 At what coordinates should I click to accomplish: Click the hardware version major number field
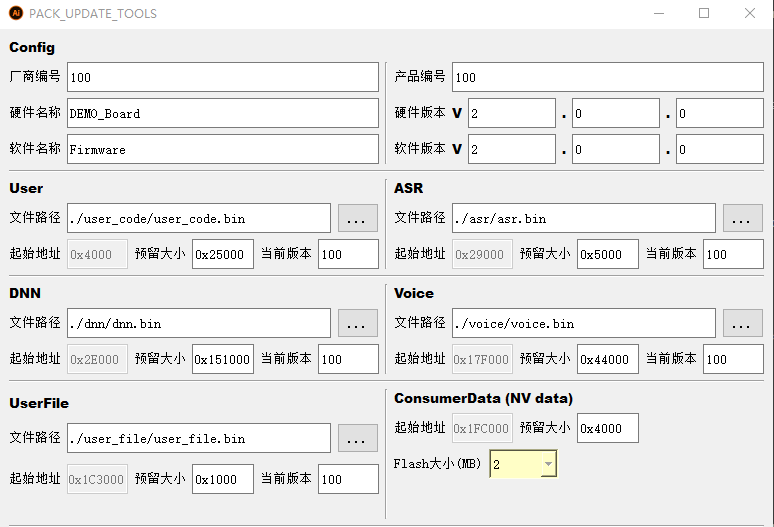[x=510, y=113]
